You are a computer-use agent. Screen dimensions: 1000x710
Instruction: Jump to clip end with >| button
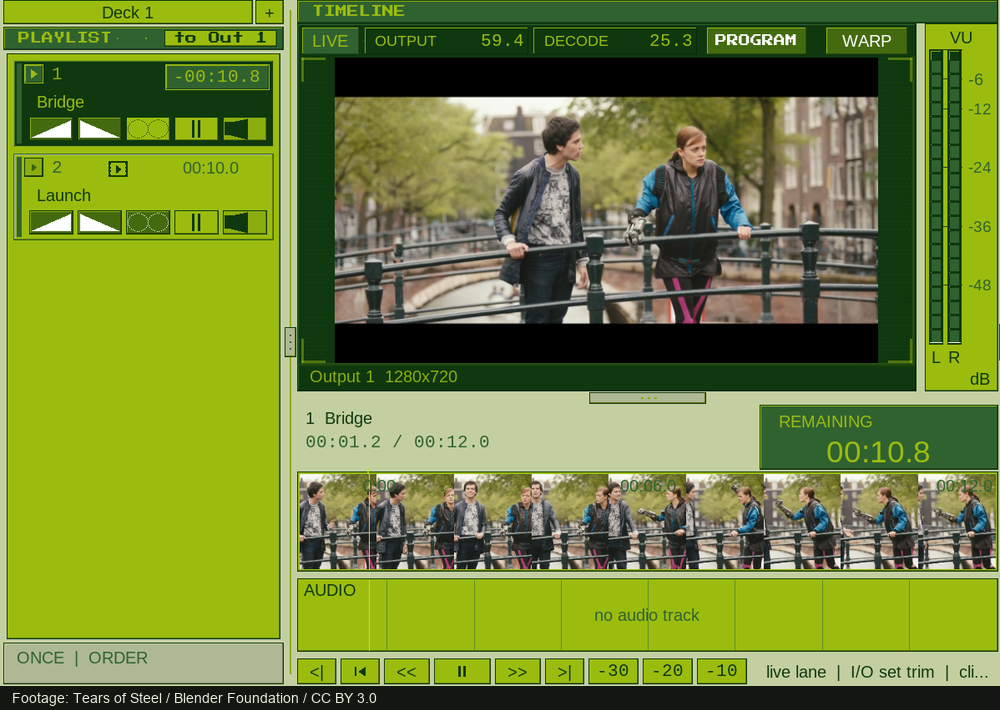[x=564, y=672]
